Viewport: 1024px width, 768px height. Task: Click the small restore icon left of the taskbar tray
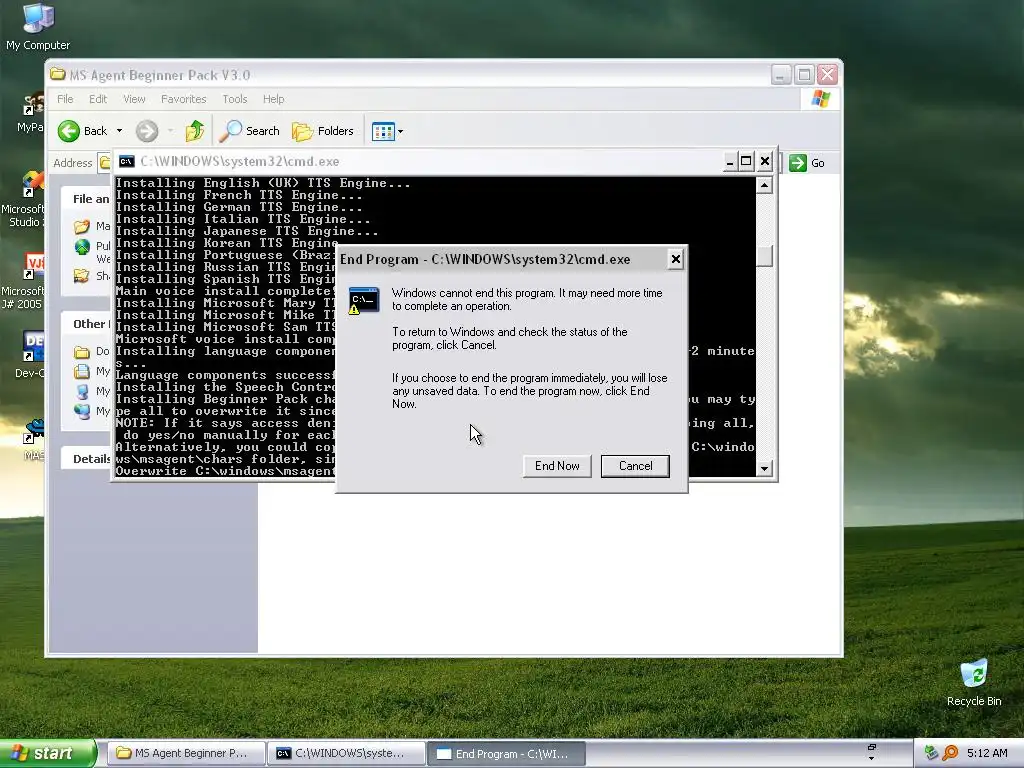point(871,748)
